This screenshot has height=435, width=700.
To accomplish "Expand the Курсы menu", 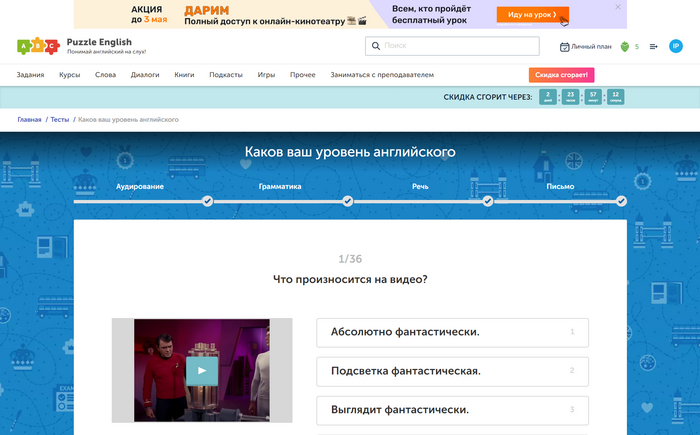I will [x=70, y=75].
